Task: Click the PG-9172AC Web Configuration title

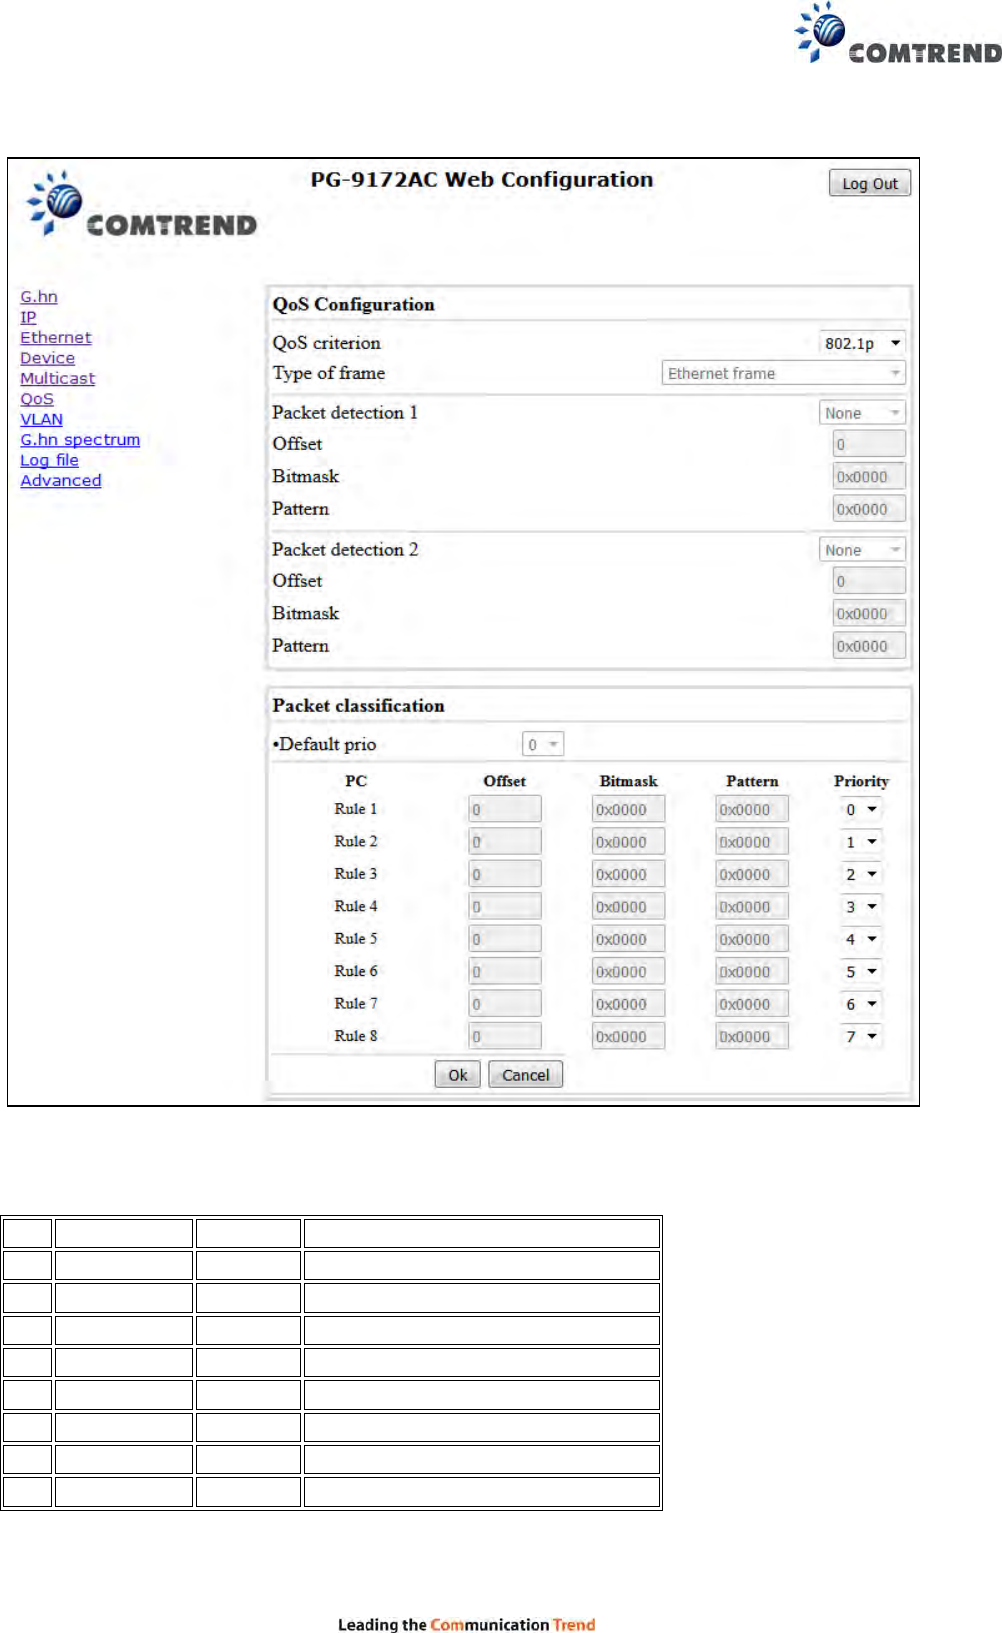Action: point(481,180)
